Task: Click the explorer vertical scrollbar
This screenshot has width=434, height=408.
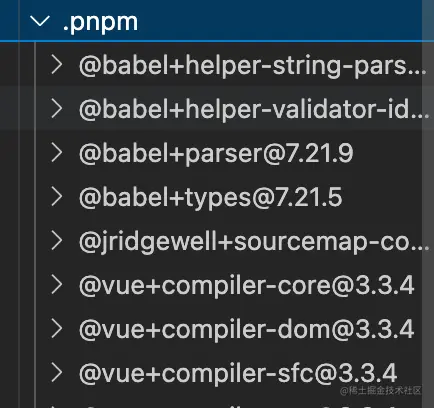Action: [428, 204]
